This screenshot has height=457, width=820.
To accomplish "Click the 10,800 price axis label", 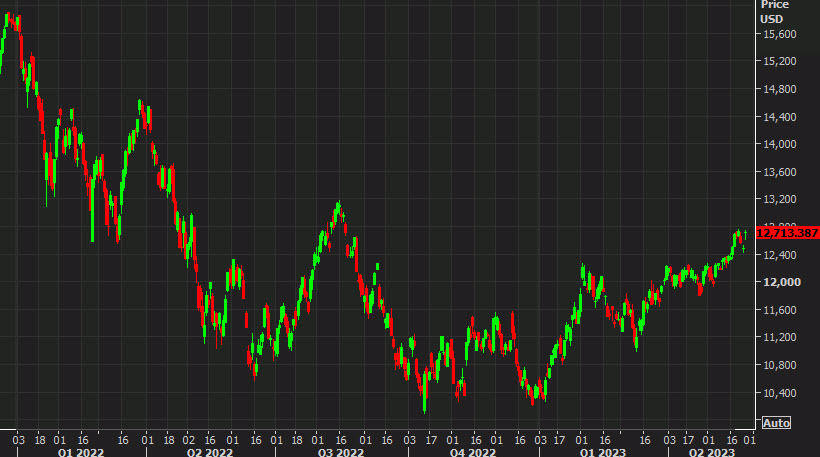I will (780, 365).
